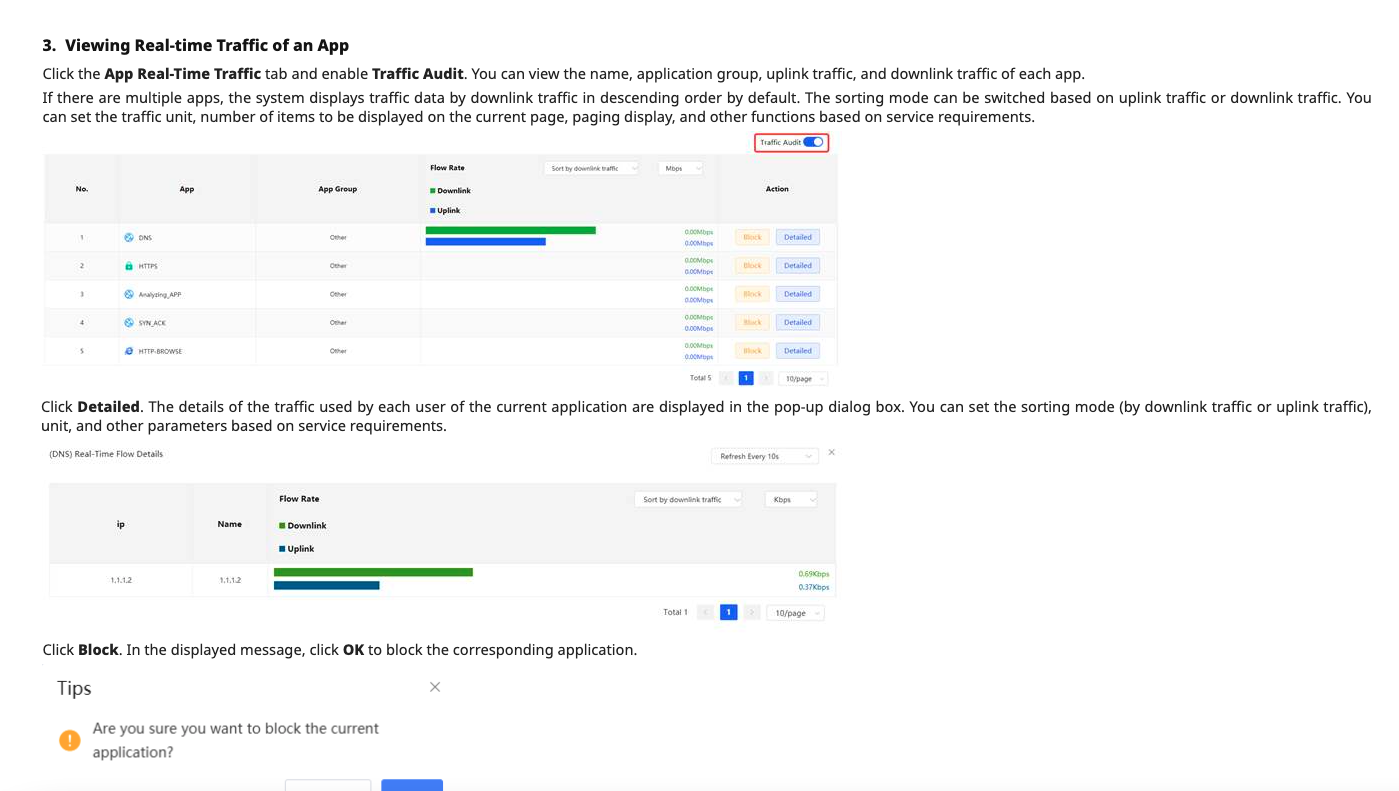Open the Kbps unit dropdown

pos(791,499)
